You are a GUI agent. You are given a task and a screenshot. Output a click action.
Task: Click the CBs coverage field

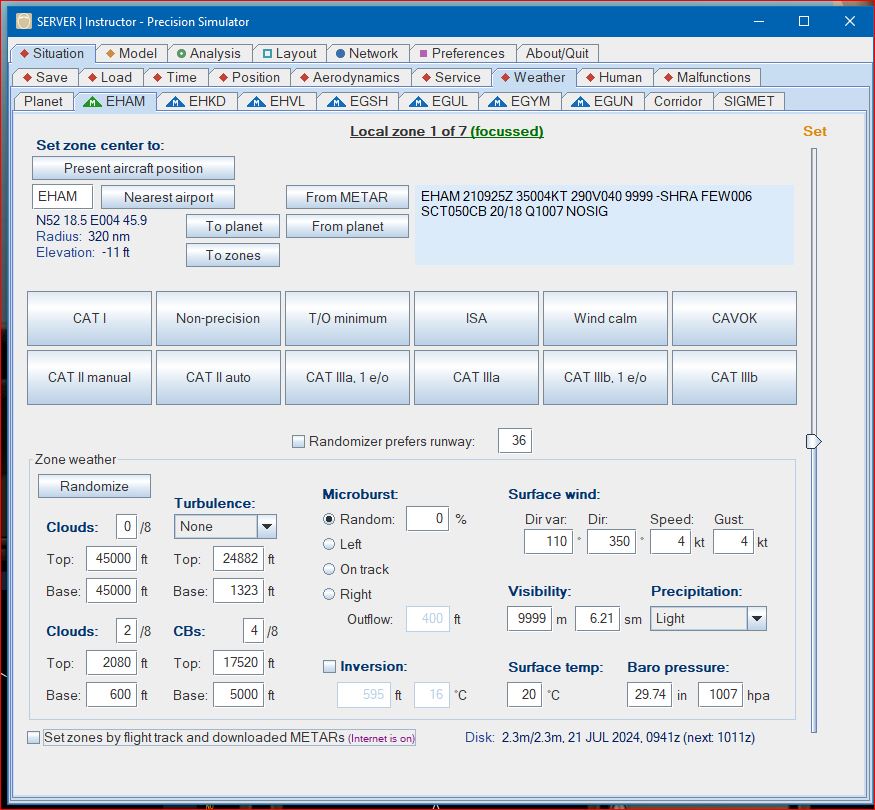253,631
